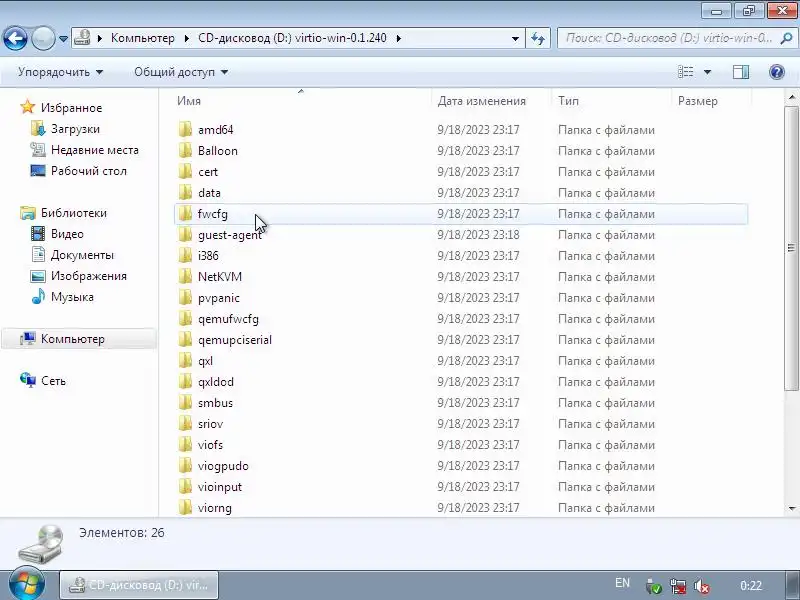Click the vertical scrollbar thumb in file list

point(791,248)
